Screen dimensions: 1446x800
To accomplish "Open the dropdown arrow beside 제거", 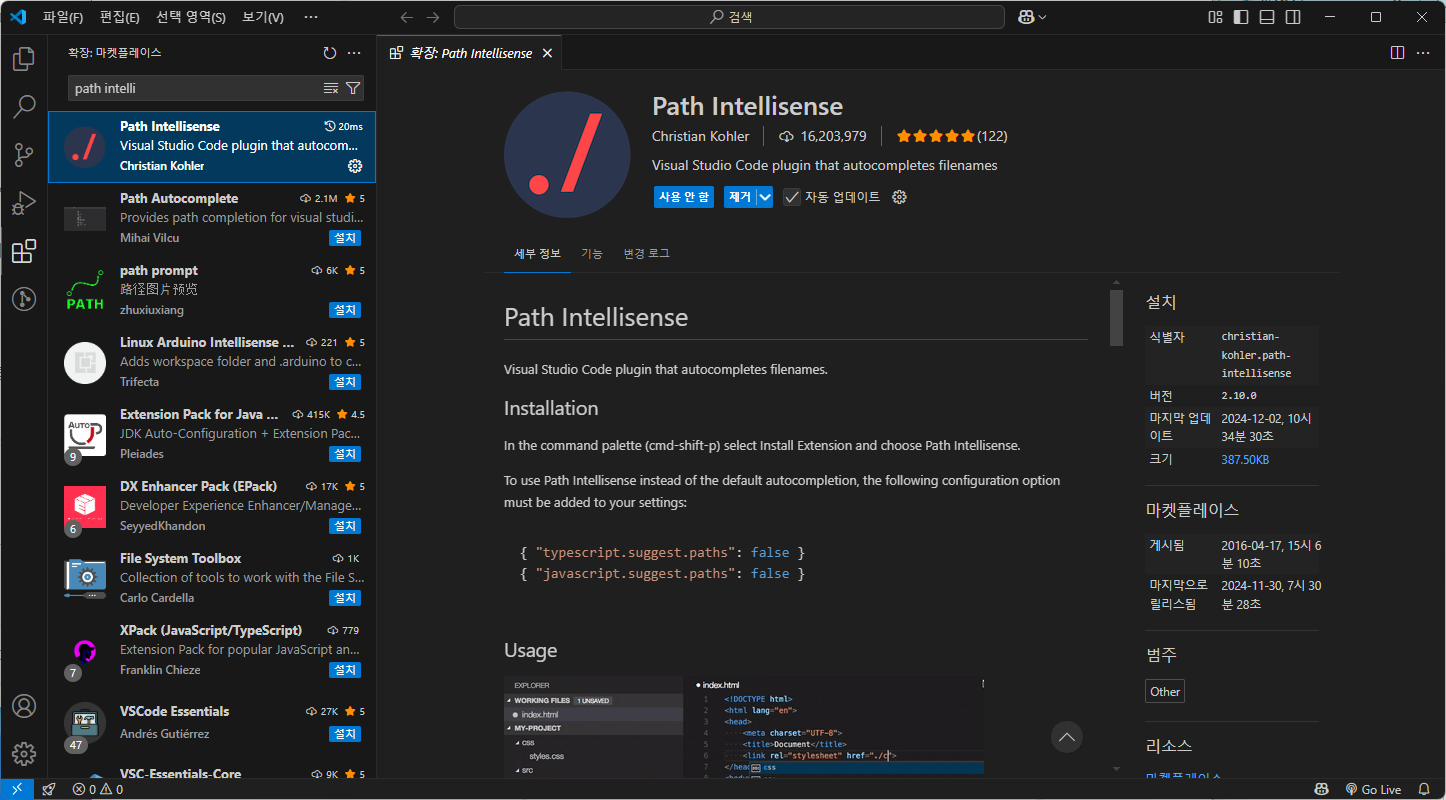I will (765, 197).
